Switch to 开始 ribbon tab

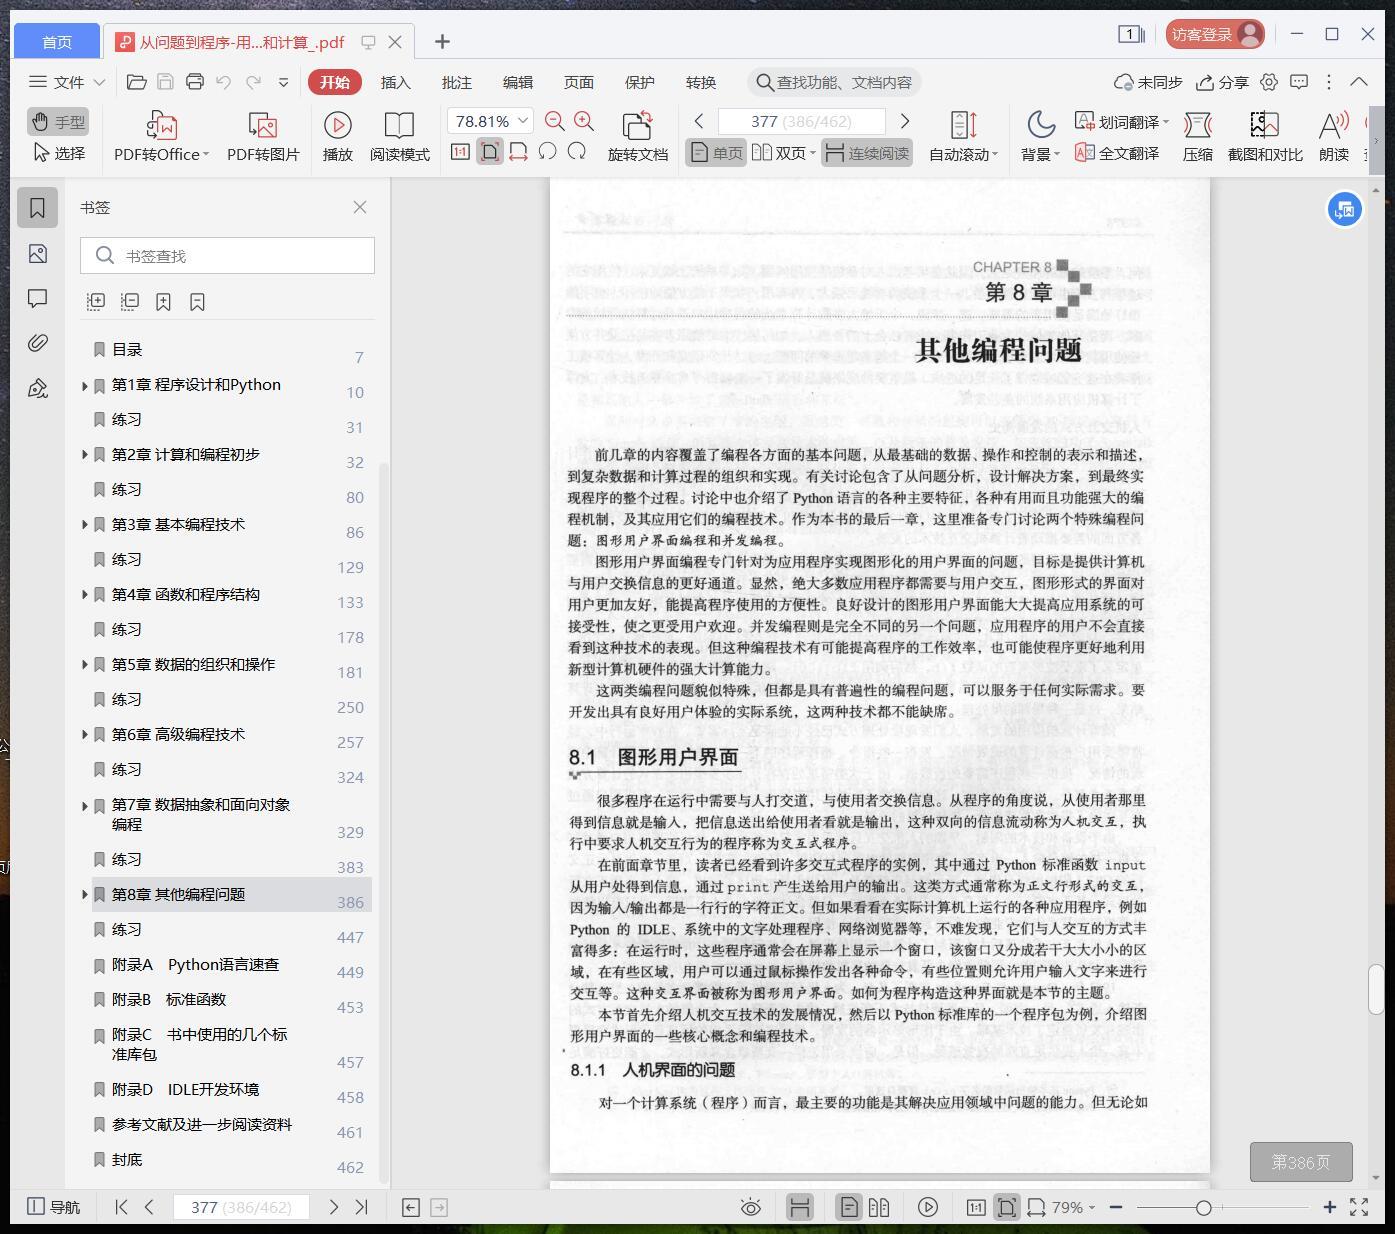coord(334,82)
